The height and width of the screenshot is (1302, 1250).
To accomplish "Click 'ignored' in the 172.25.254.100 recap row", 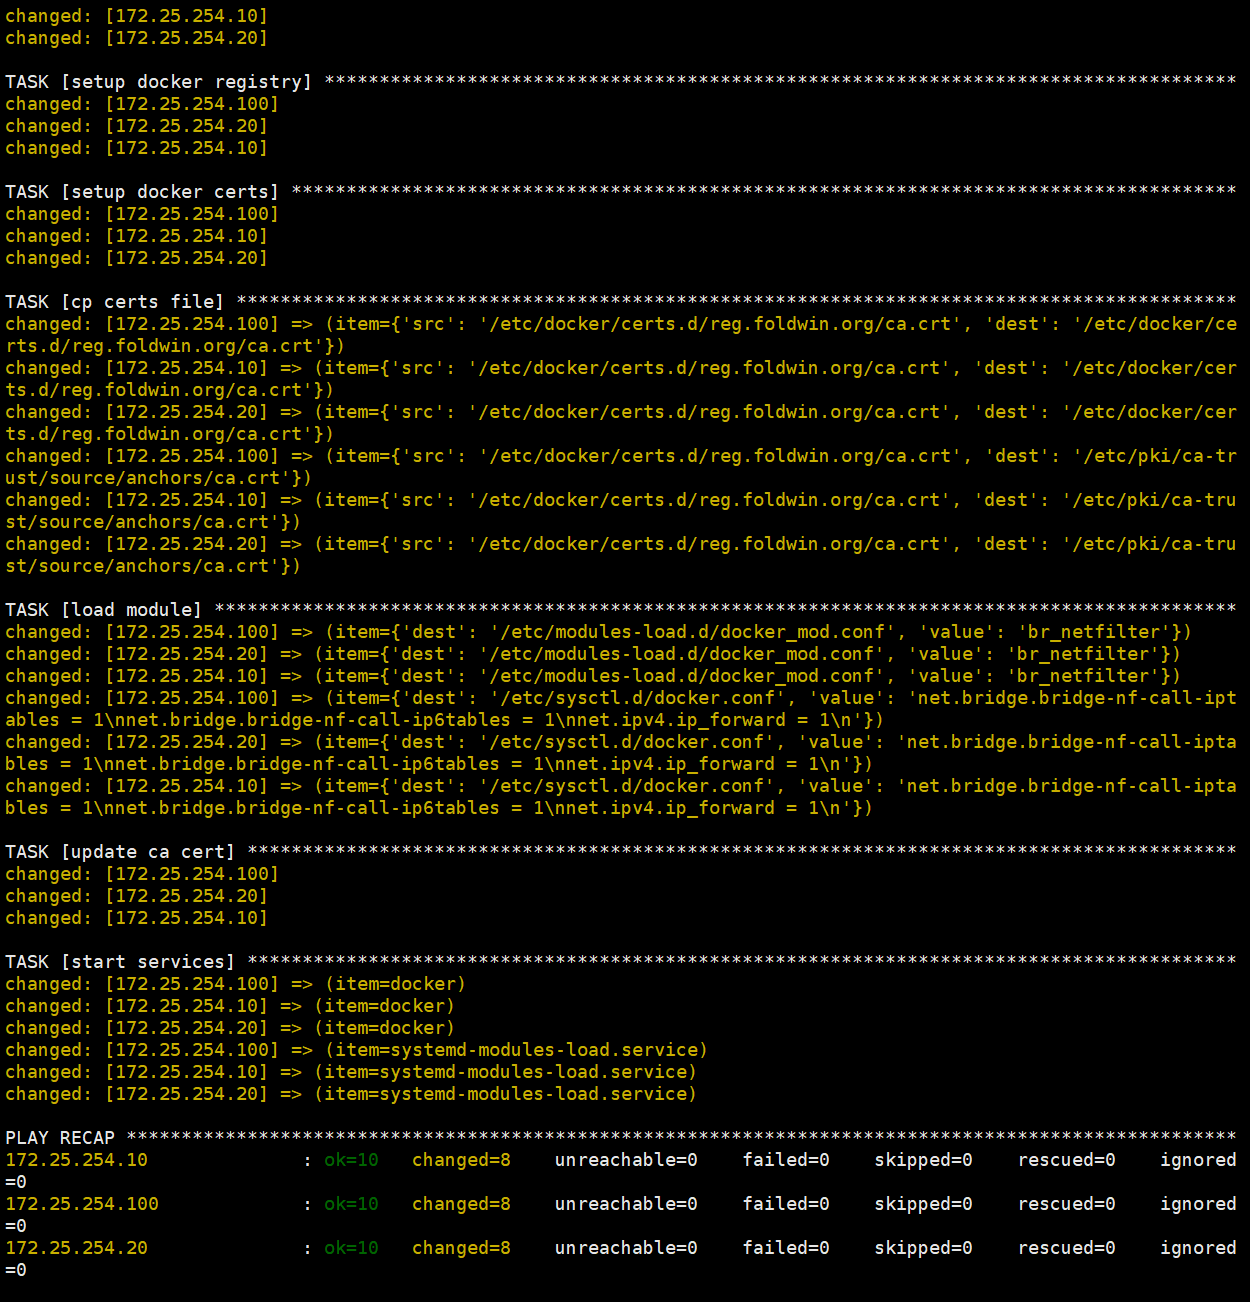I will pyautogui.click(x=1198, y=1204).
